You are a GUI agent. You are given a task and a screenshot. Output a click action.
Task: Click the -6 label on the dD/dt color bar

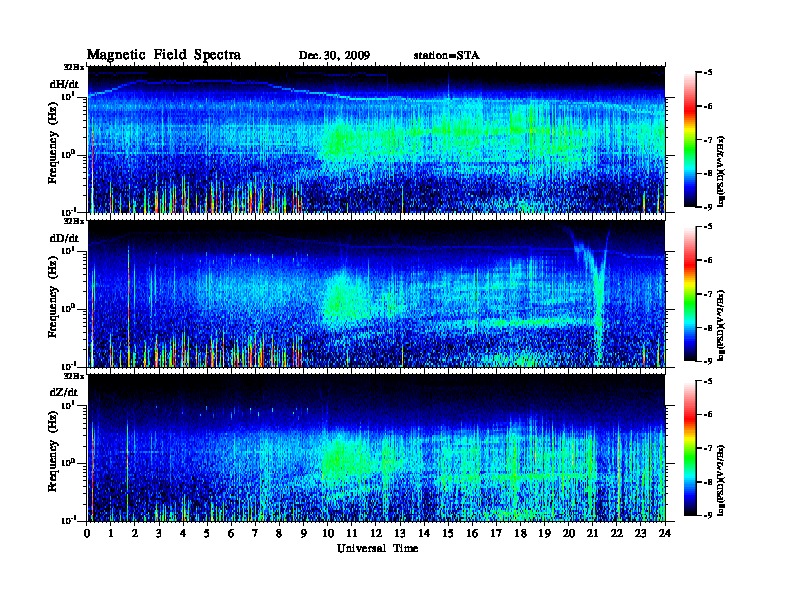(x=707, y=261)
